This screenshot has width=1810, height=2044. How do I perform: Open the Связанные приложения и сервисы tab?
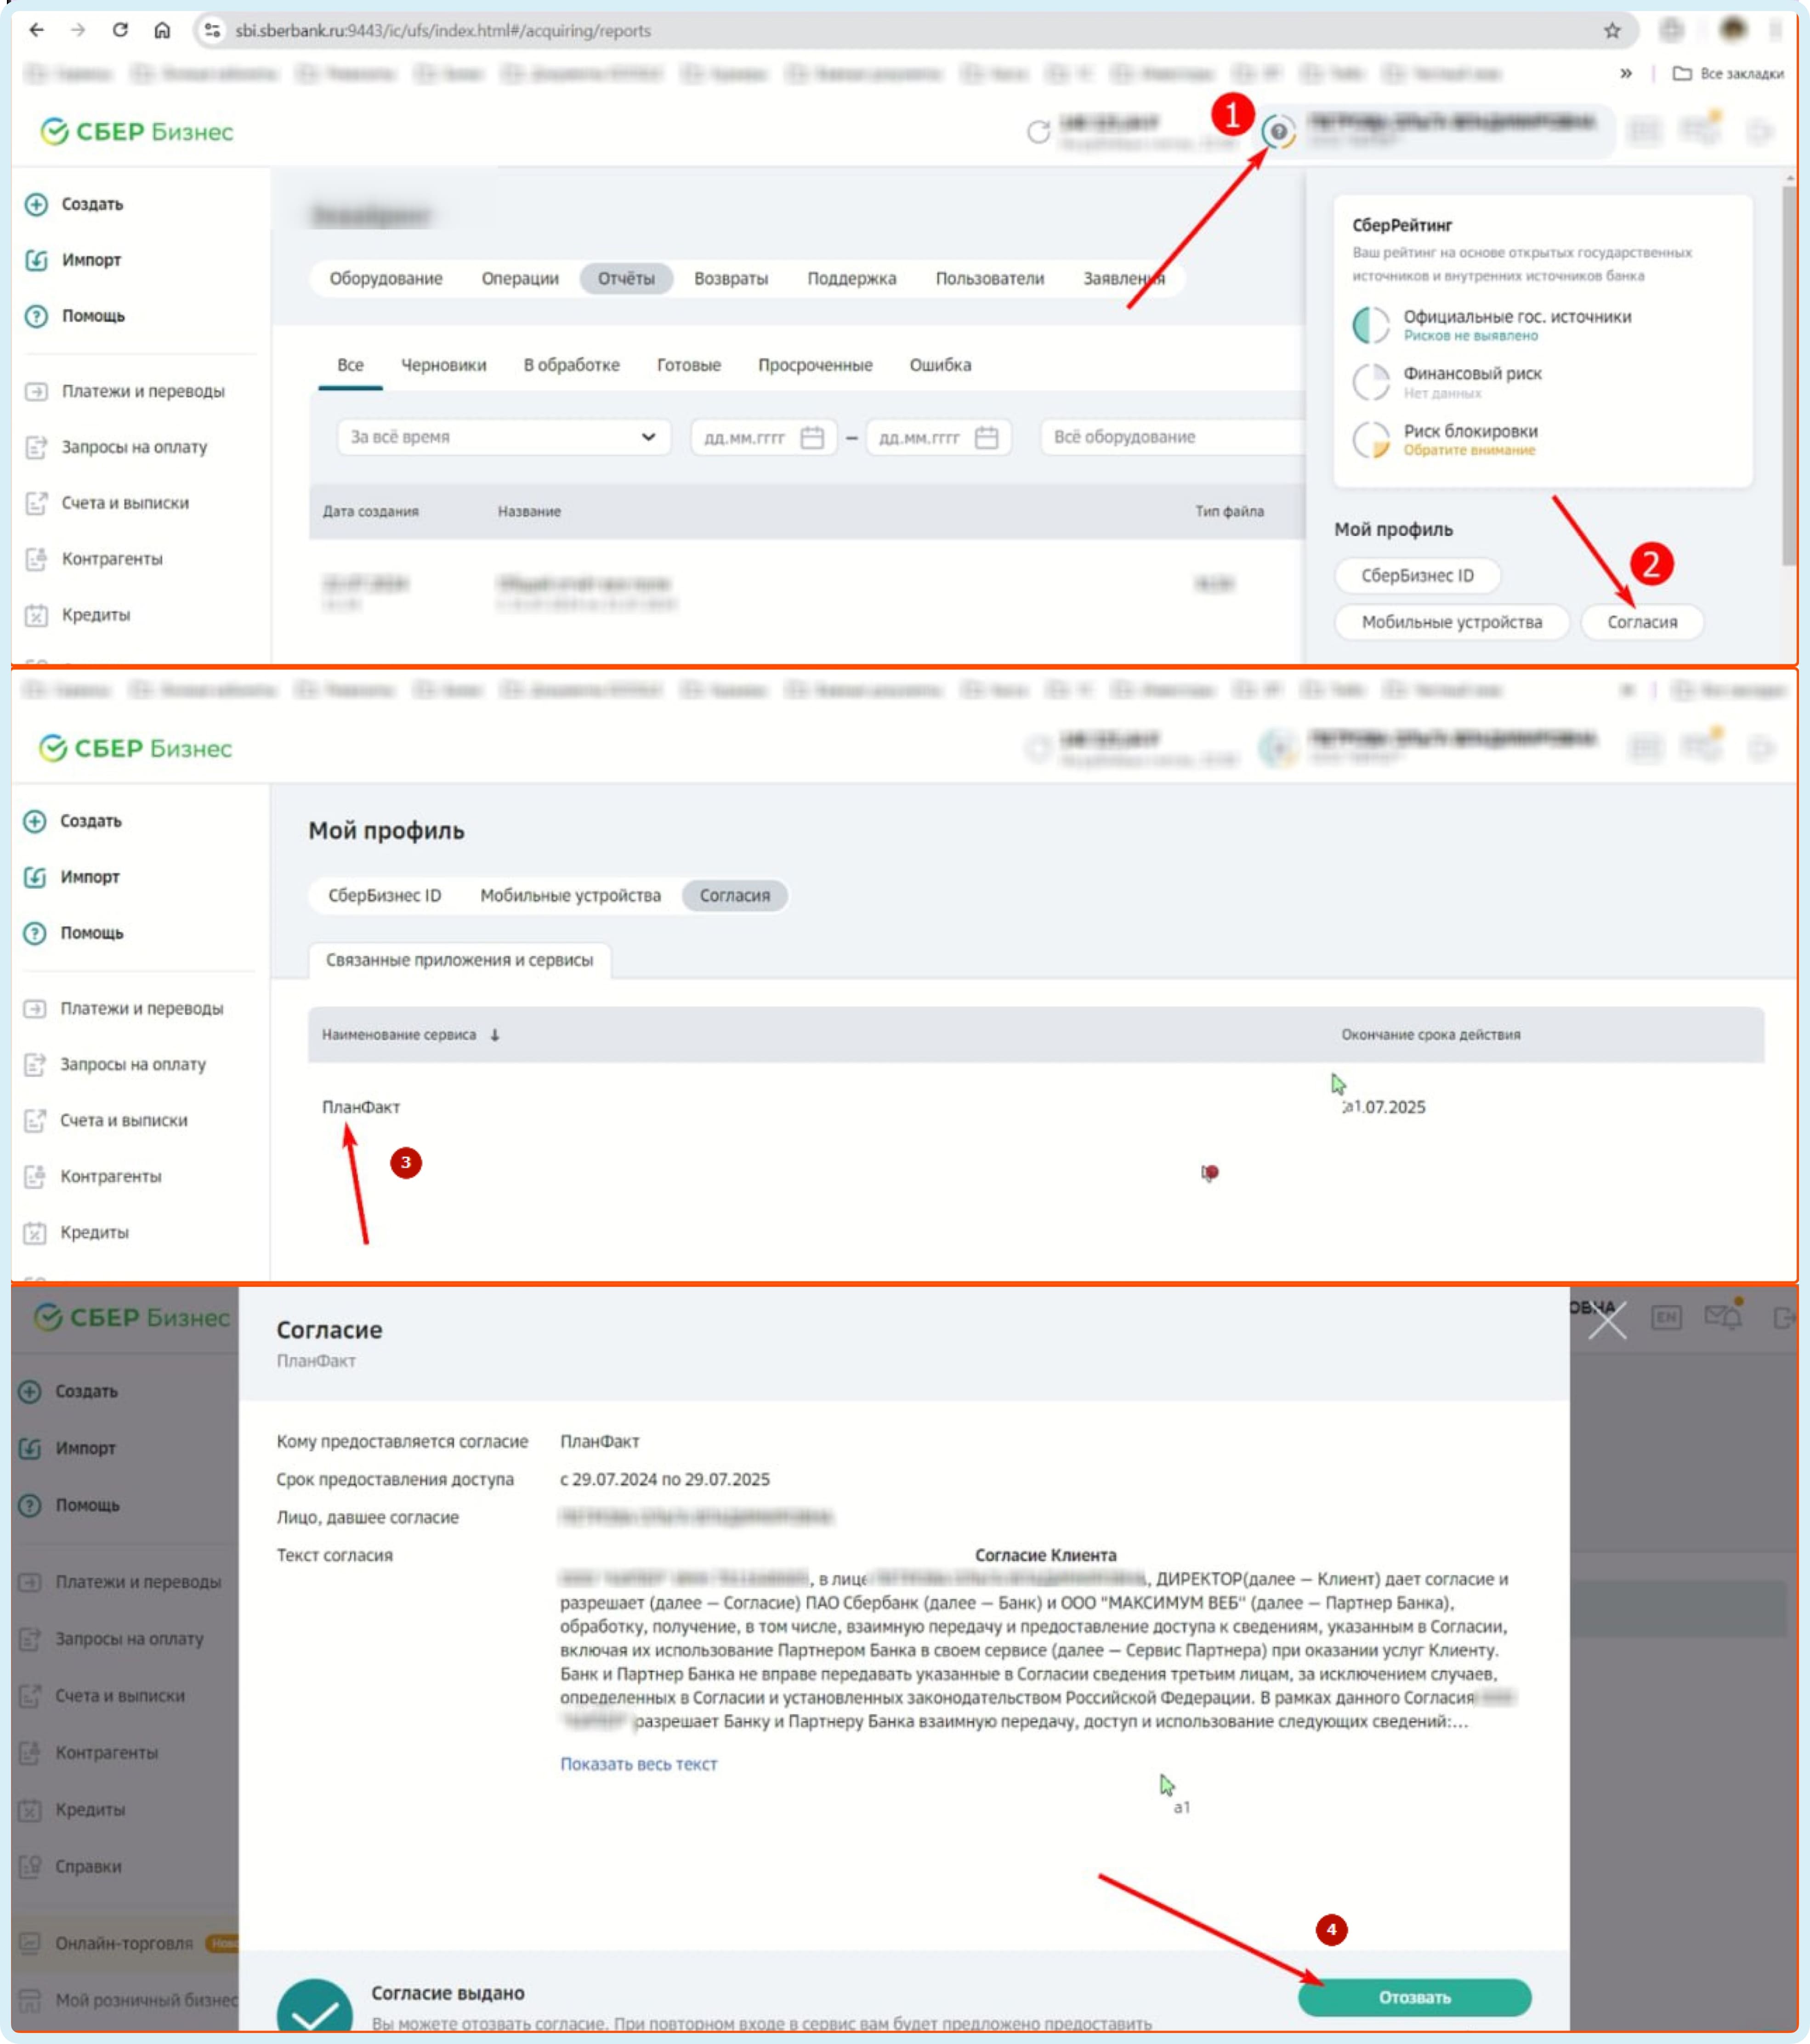tap(460, 960)
